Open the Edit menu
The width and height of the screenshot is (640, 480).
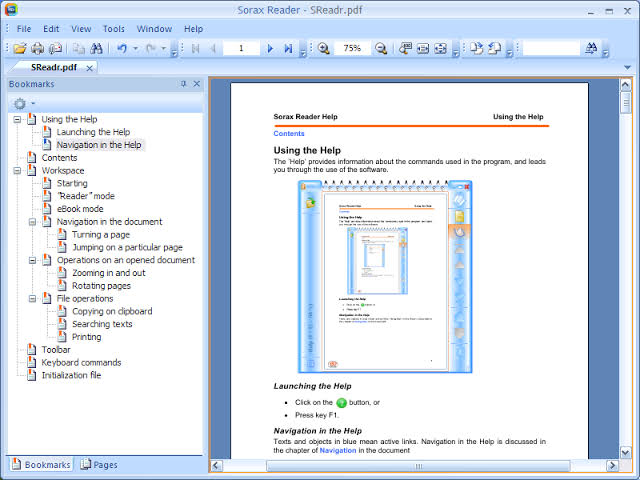pos(51,29)
